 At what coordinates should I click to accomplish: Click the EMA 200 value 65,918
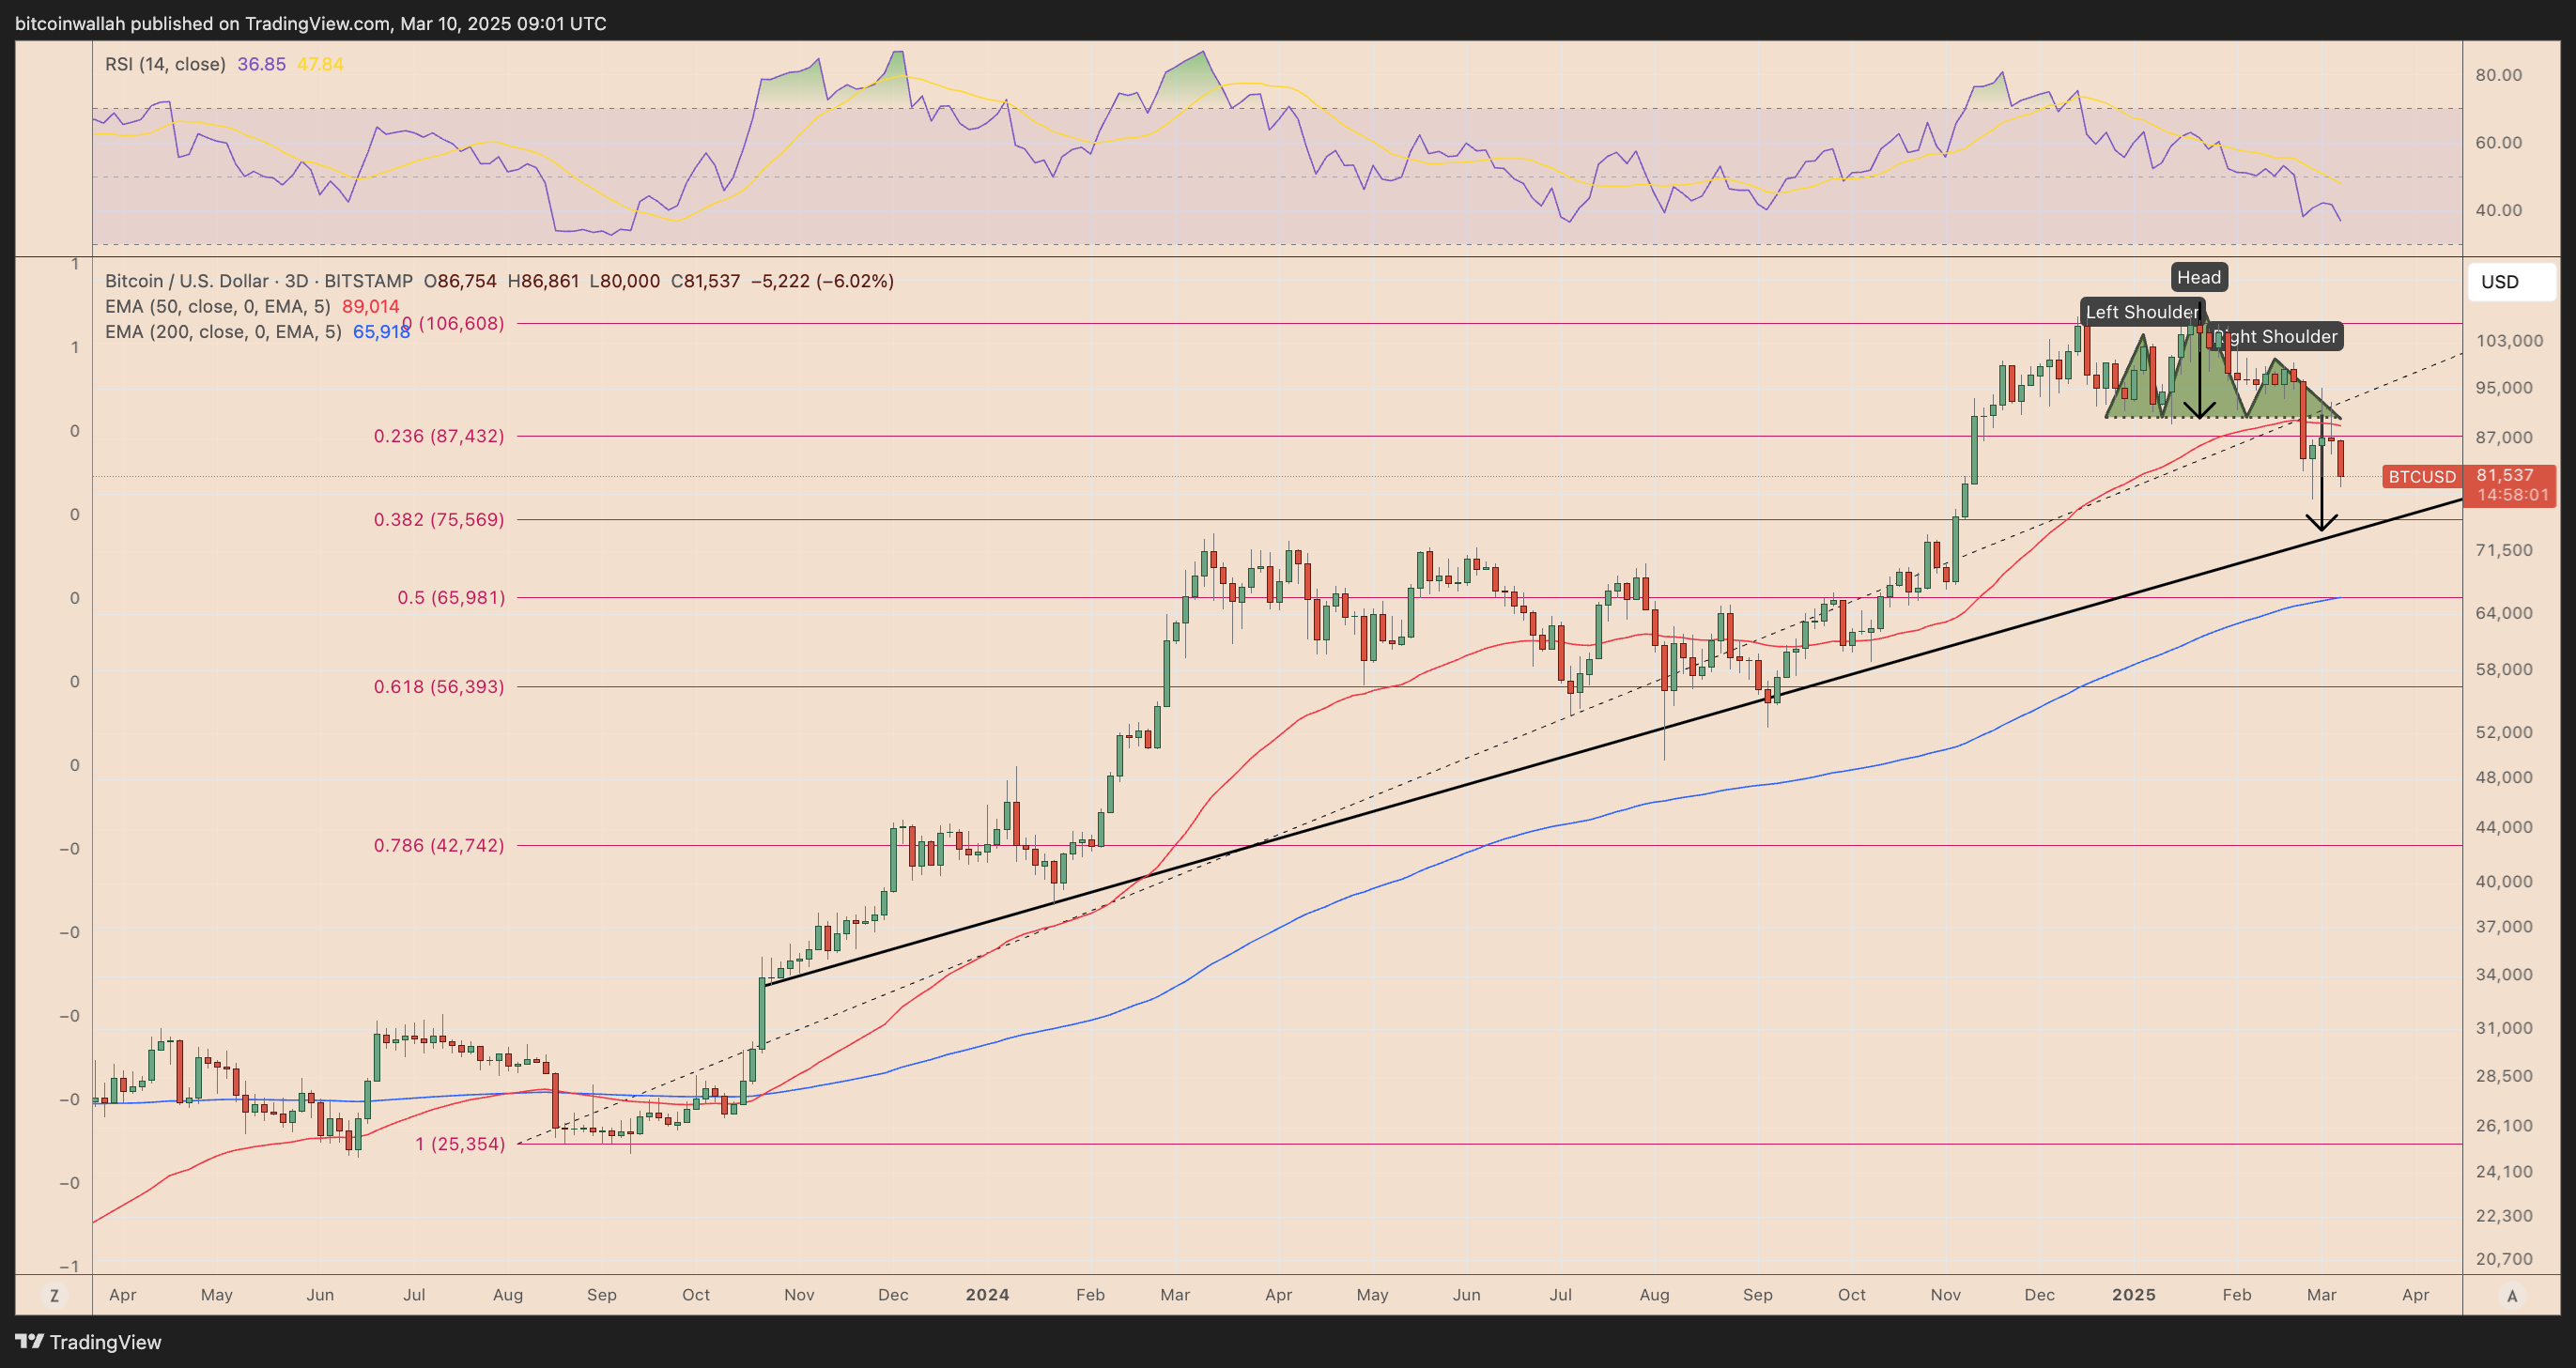tap(381, 331)
